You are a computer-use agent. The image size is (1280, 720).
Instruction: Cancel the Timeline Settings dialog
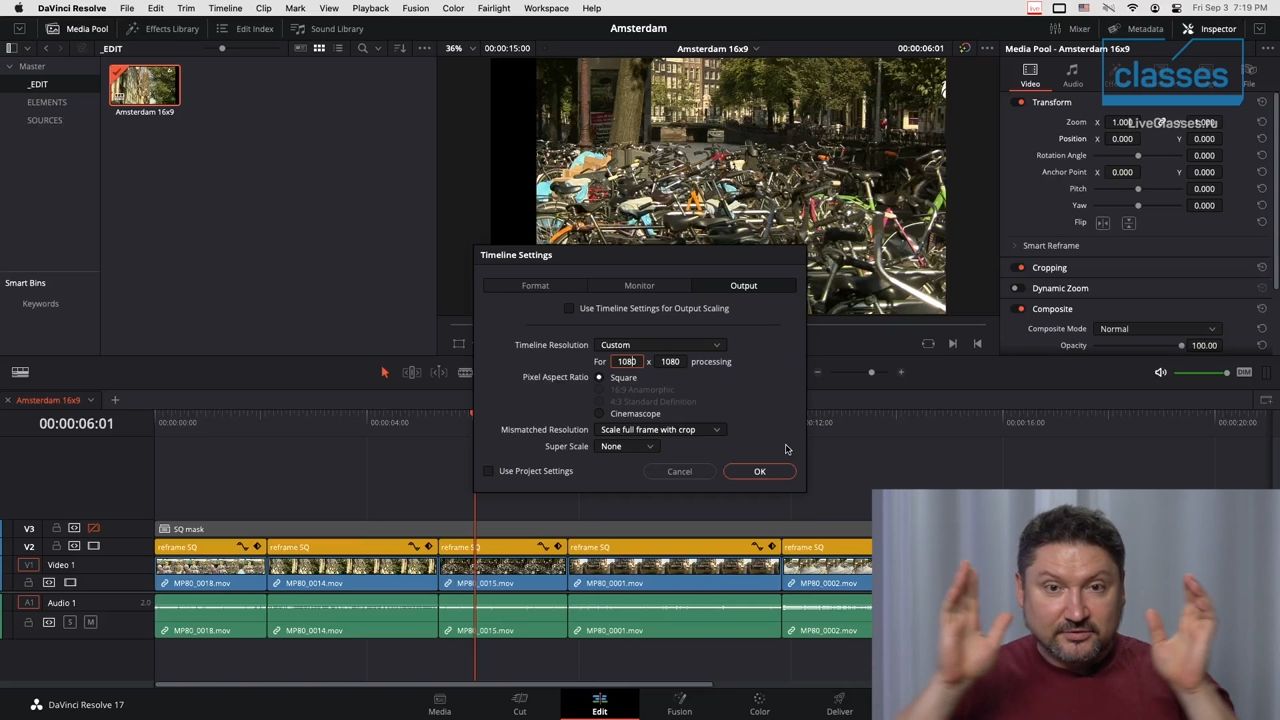[x=679, y=472]
